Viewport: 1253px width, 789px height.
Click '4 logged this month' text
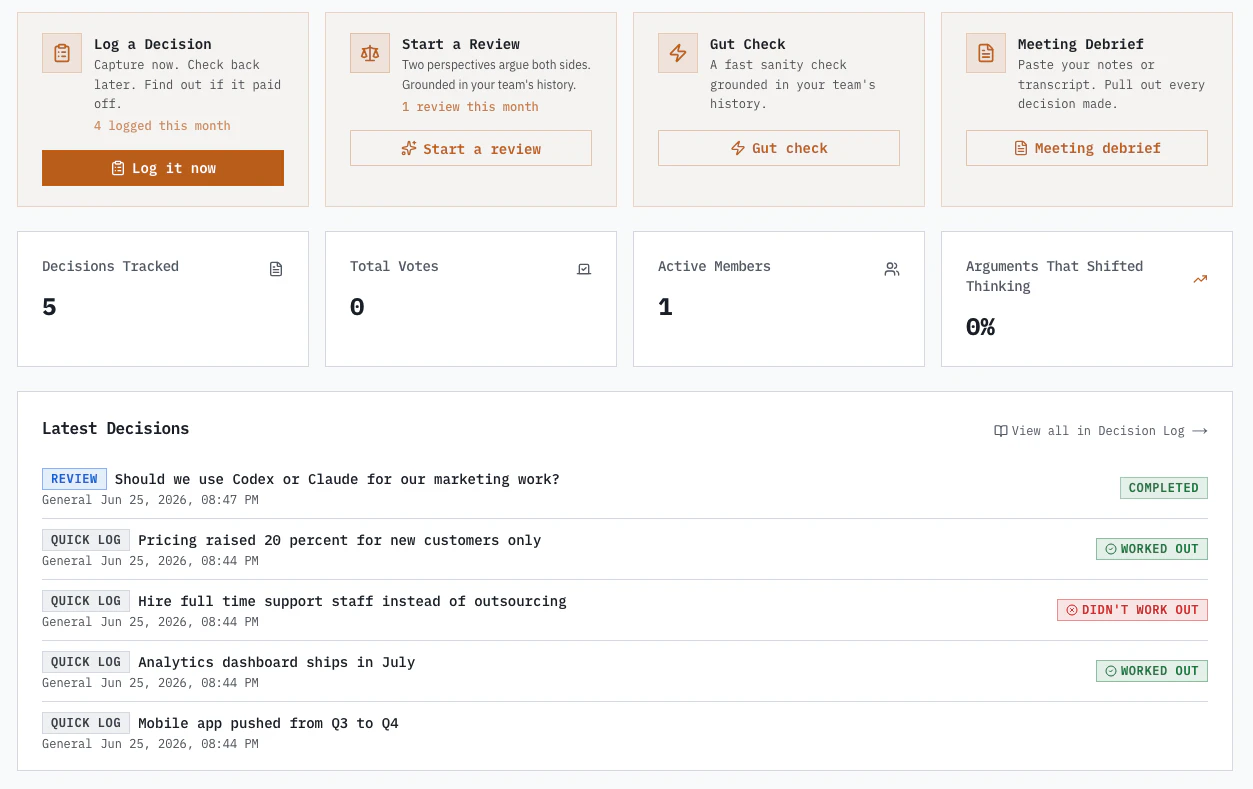point(162,126)
